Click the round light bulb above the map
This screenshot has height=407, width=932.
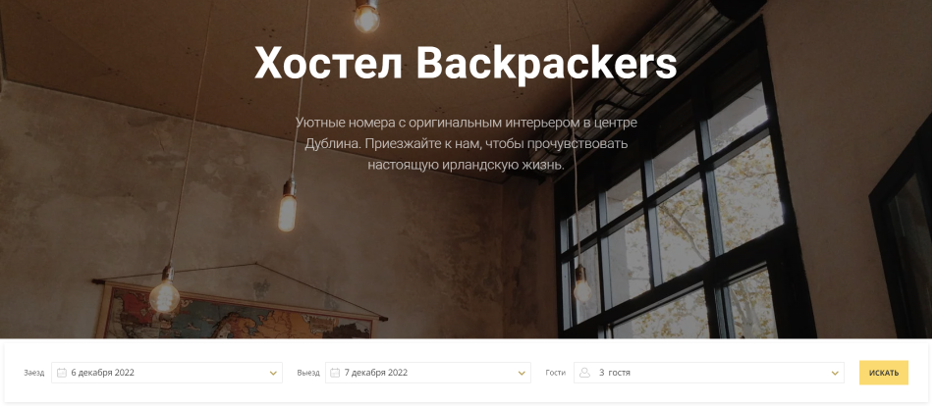165,291
